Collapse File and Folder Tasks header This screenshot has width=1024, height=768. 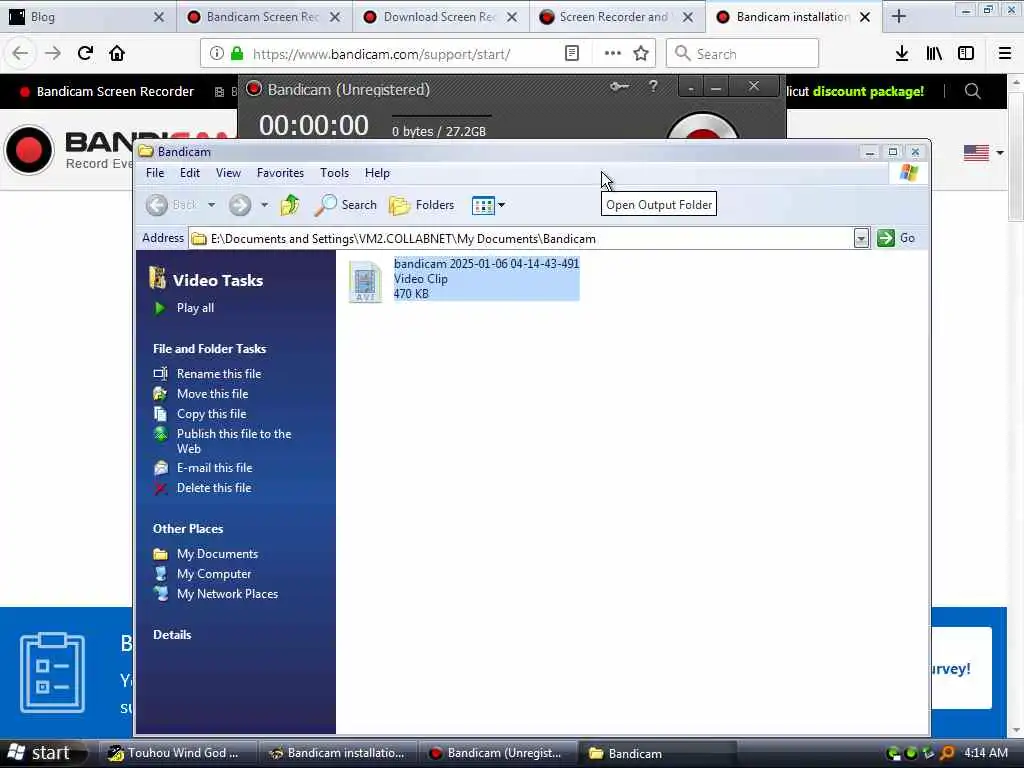[x=210, y=349]
